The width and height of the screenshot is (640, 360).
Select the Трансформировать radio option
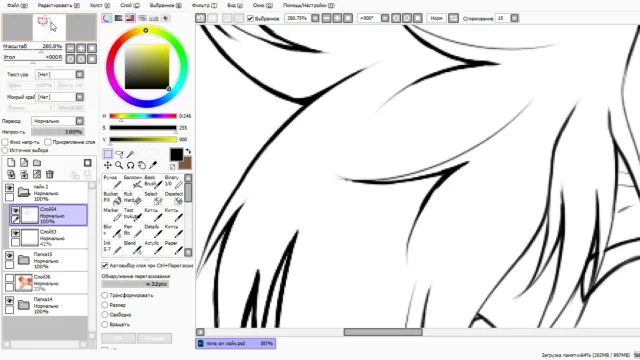point(105,295)
